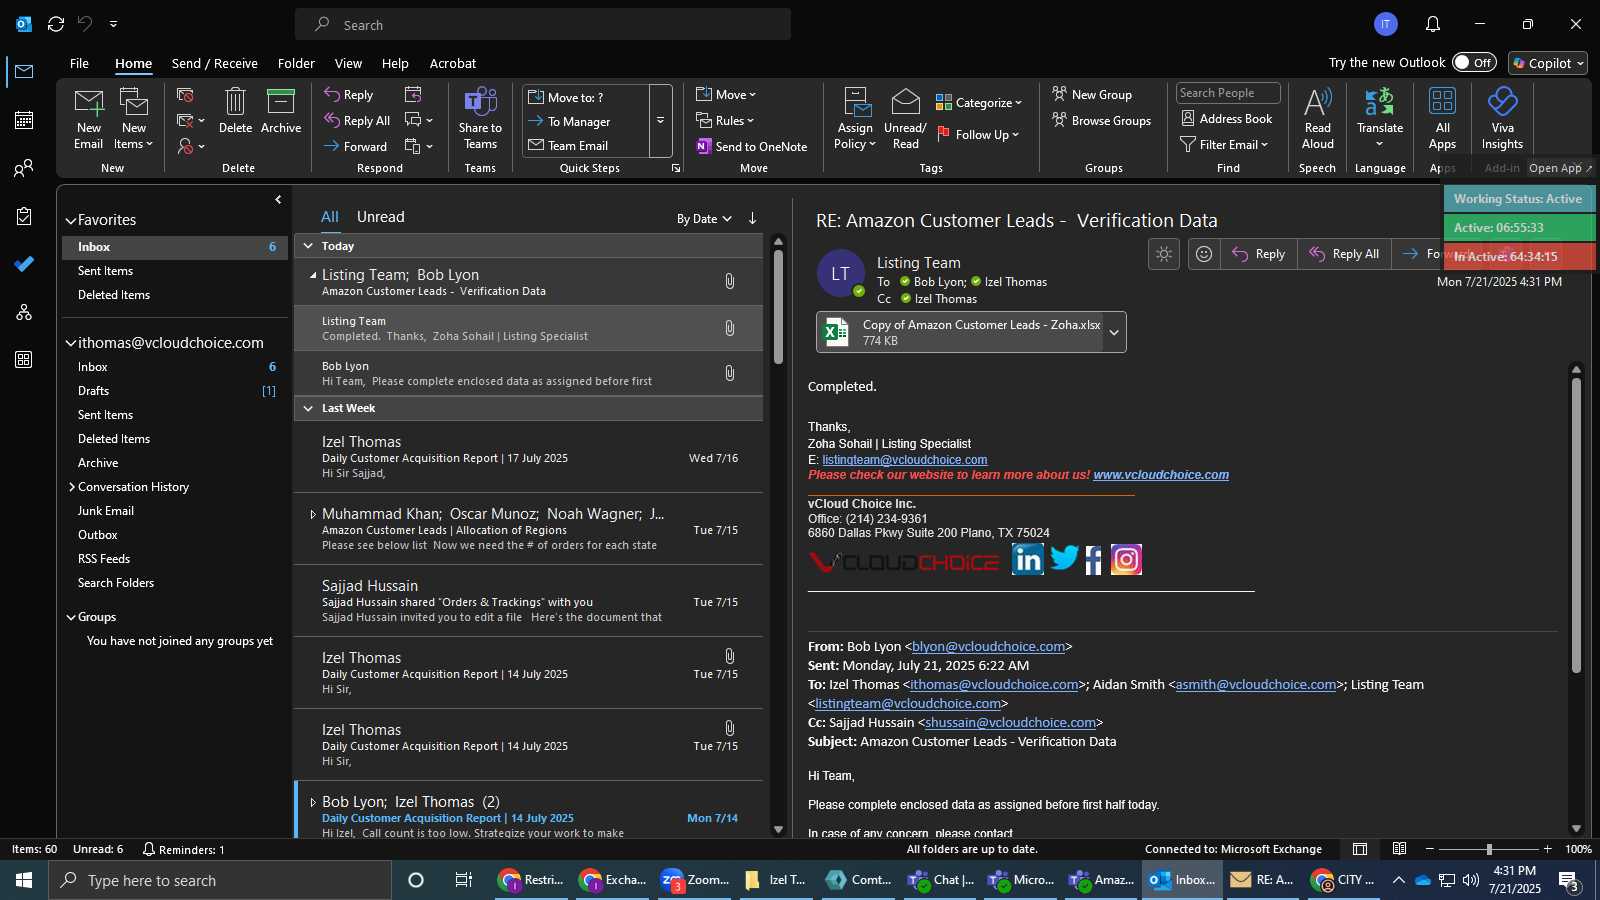Viewport: 1600px width, 900px height.
Task: Collapse the Last Week group
Action: pyautogui.click(x=308, y=408)
